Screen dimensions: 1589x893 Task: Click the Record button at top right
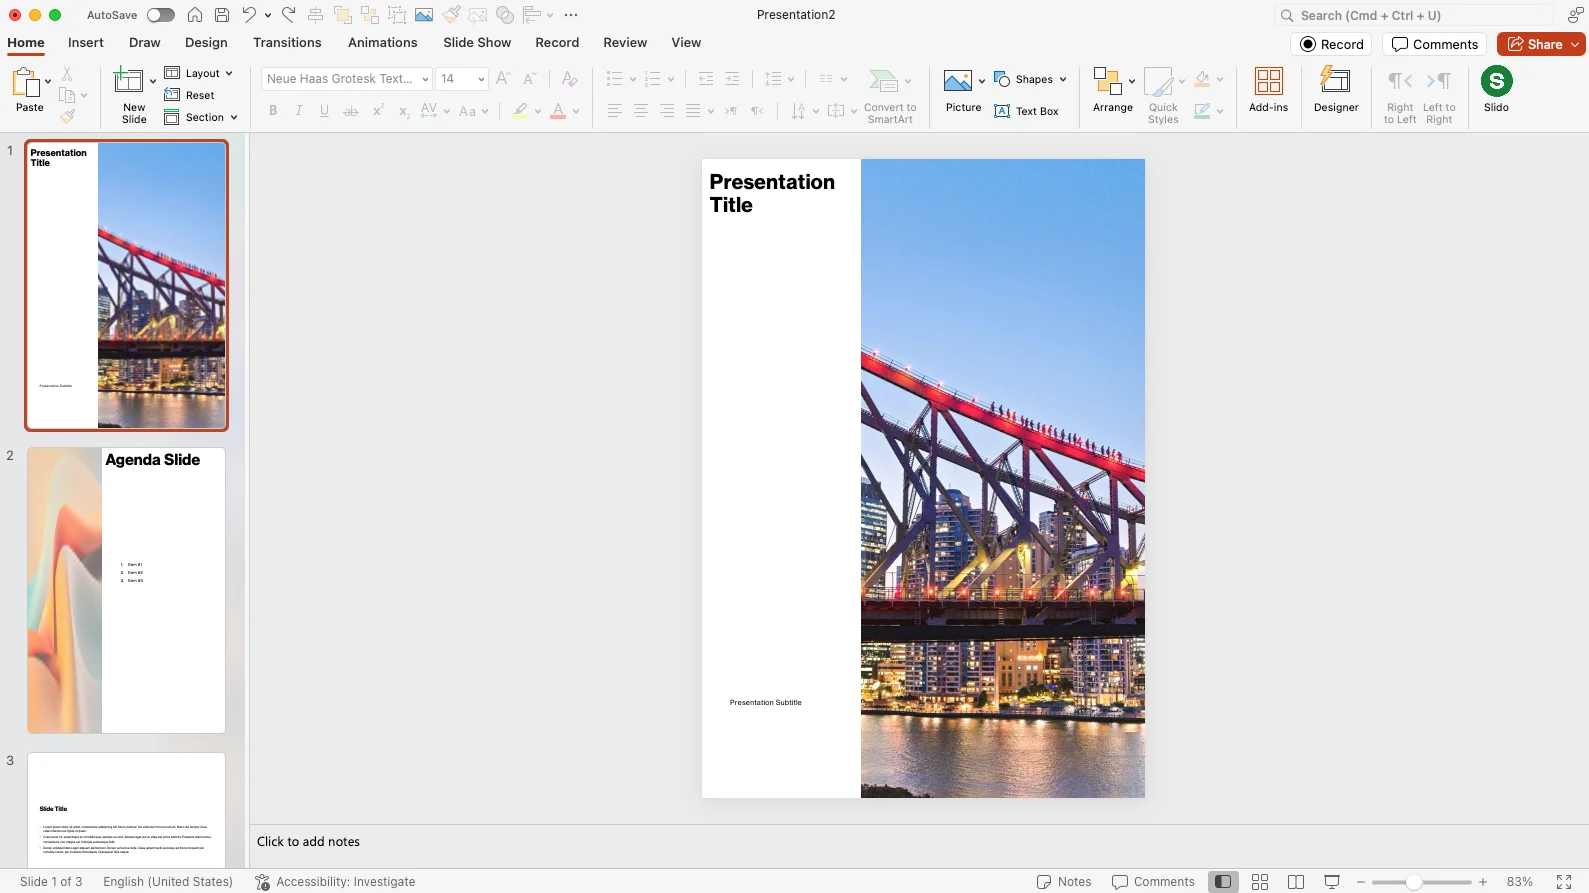tap(1332, 44)
